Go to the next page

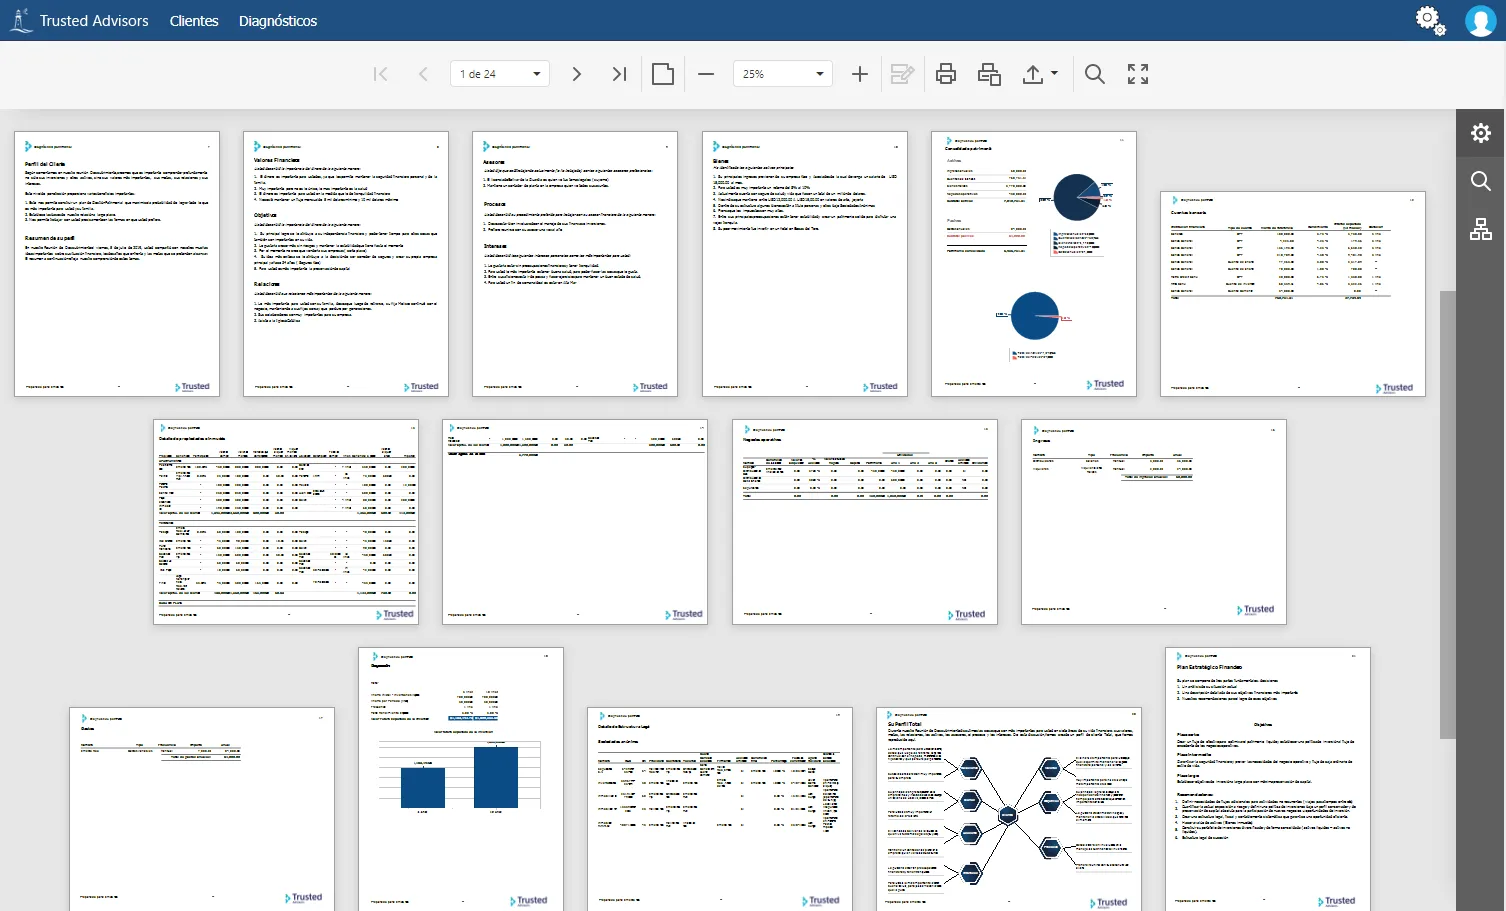coord(576,74)
